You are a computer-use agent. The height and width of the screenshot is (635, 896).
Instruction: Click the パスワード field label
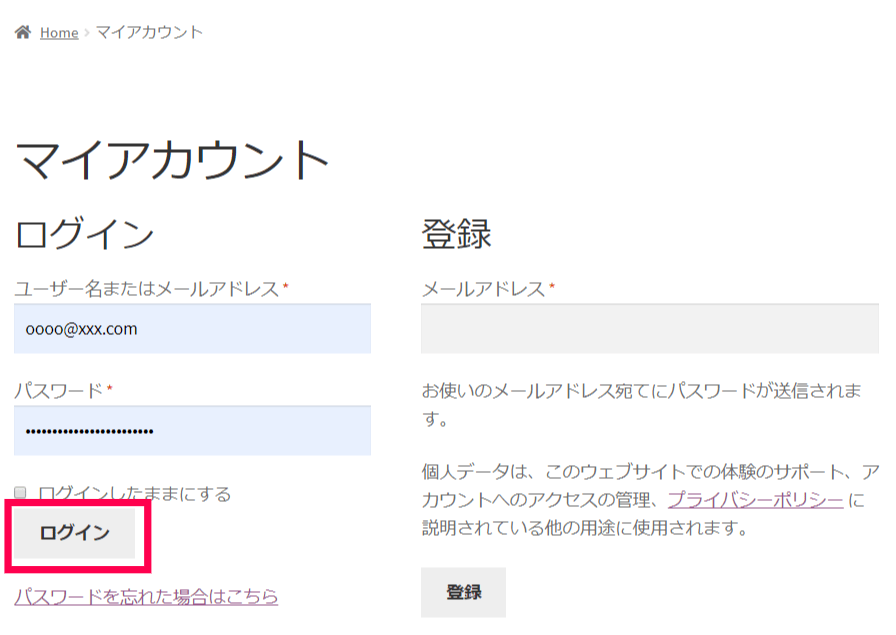pyautogui.click(x=59, y=390)
